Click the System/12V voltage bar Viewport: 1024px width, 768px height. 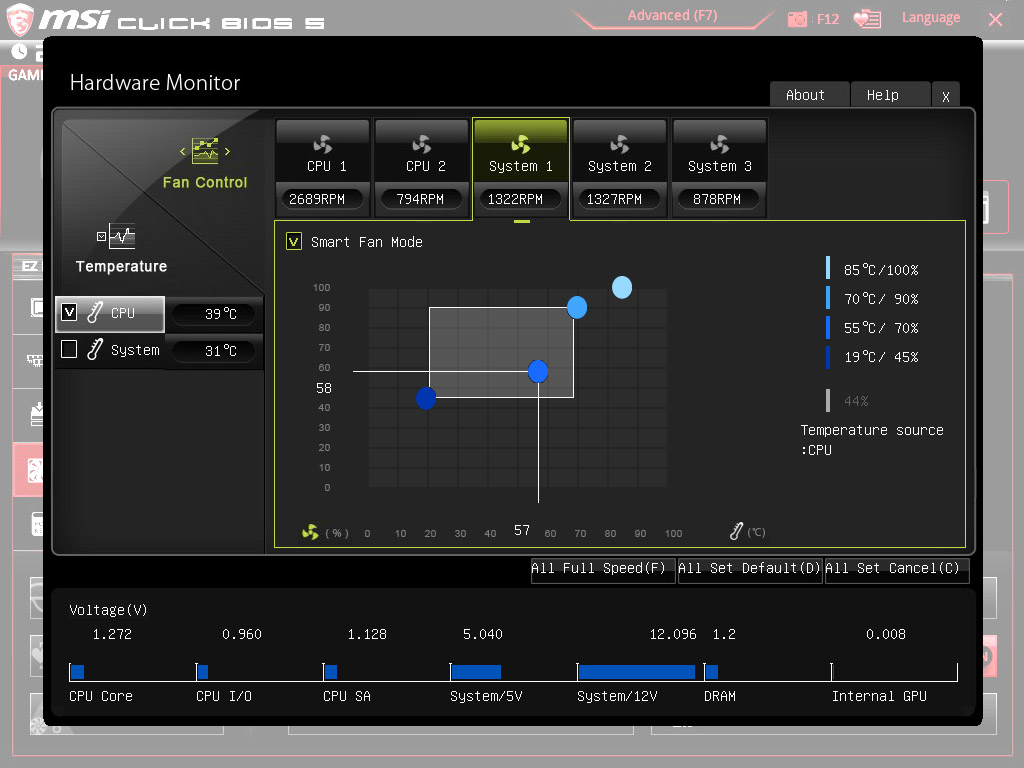pos(637,672)
